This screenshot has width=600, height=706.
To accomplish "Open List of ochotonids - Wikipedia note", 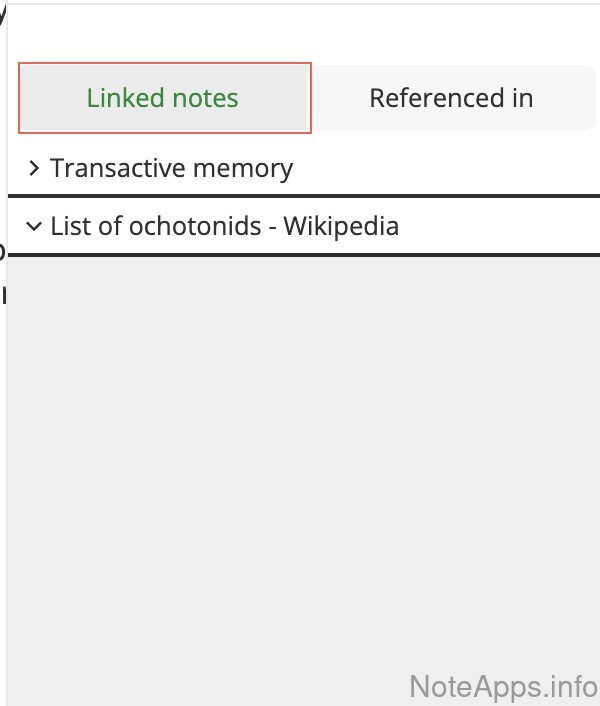I will (224, 226).
